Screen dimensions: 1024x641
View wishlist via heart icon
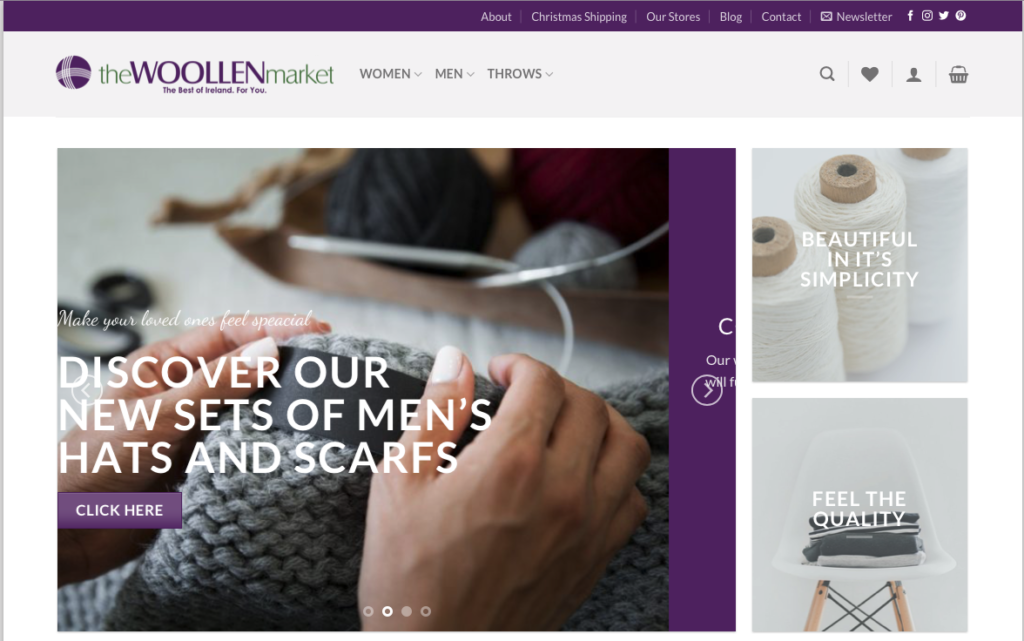pos(869,74)
